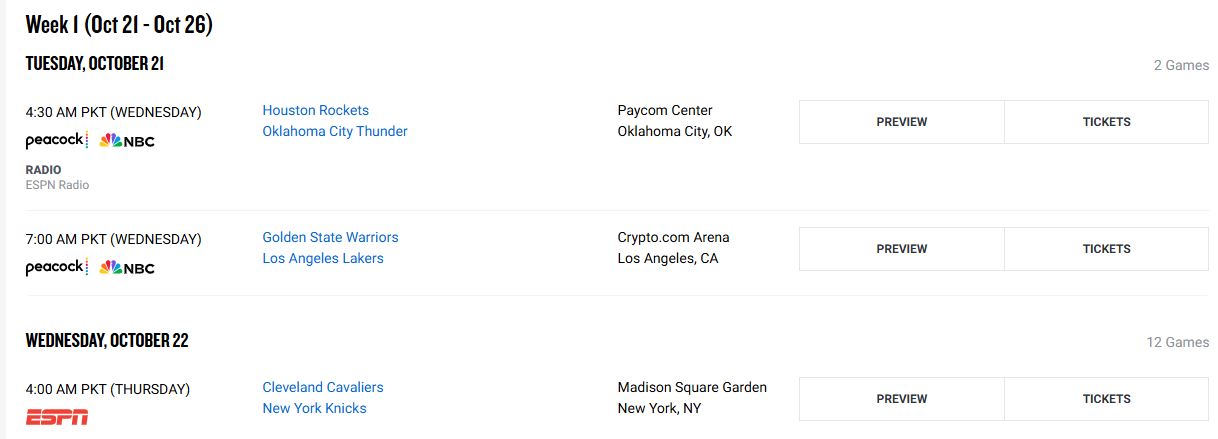
Task: Preview the Cavaliers vs Knicks game
Action: (x=902, y=399)
